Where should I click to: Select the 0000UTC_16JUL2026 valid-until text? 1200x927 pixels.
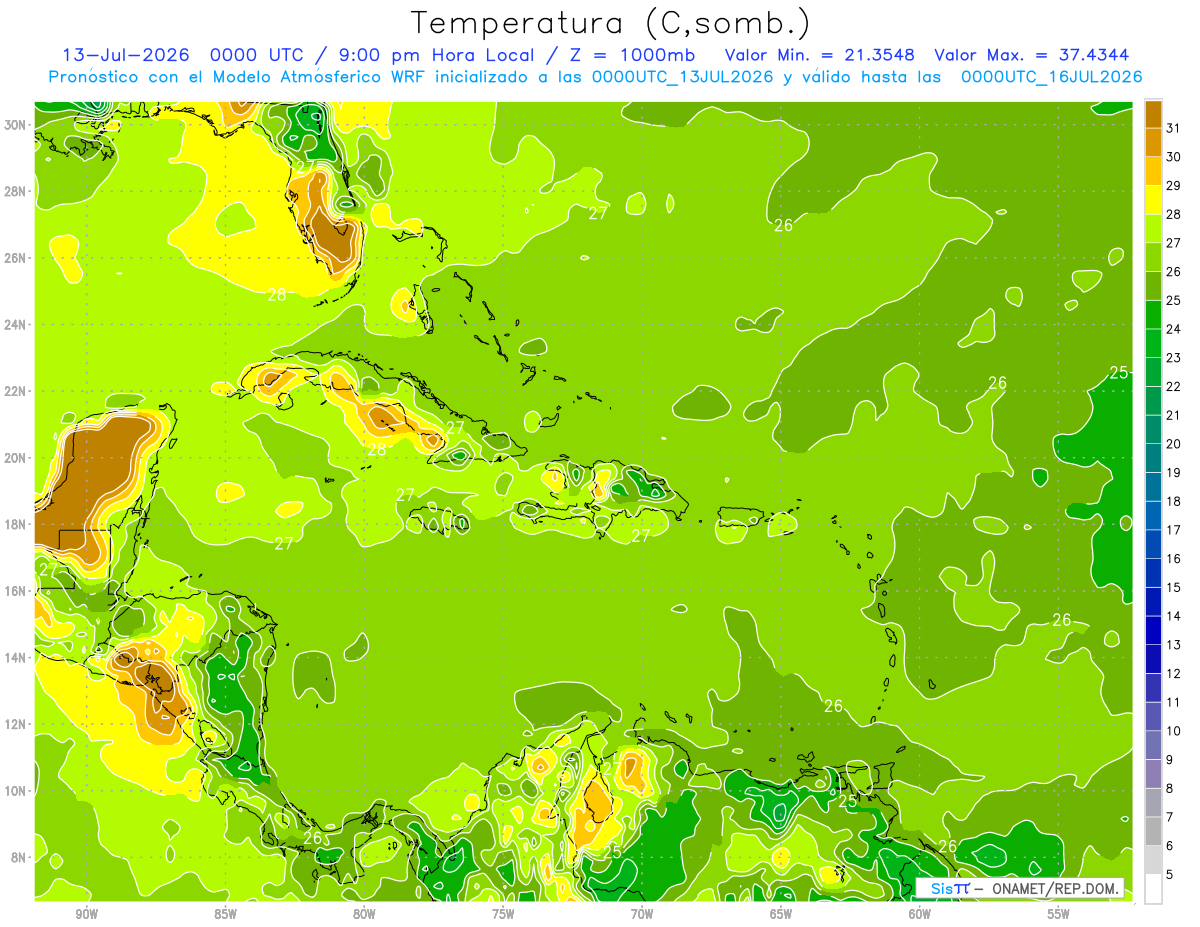point(1050,77)
